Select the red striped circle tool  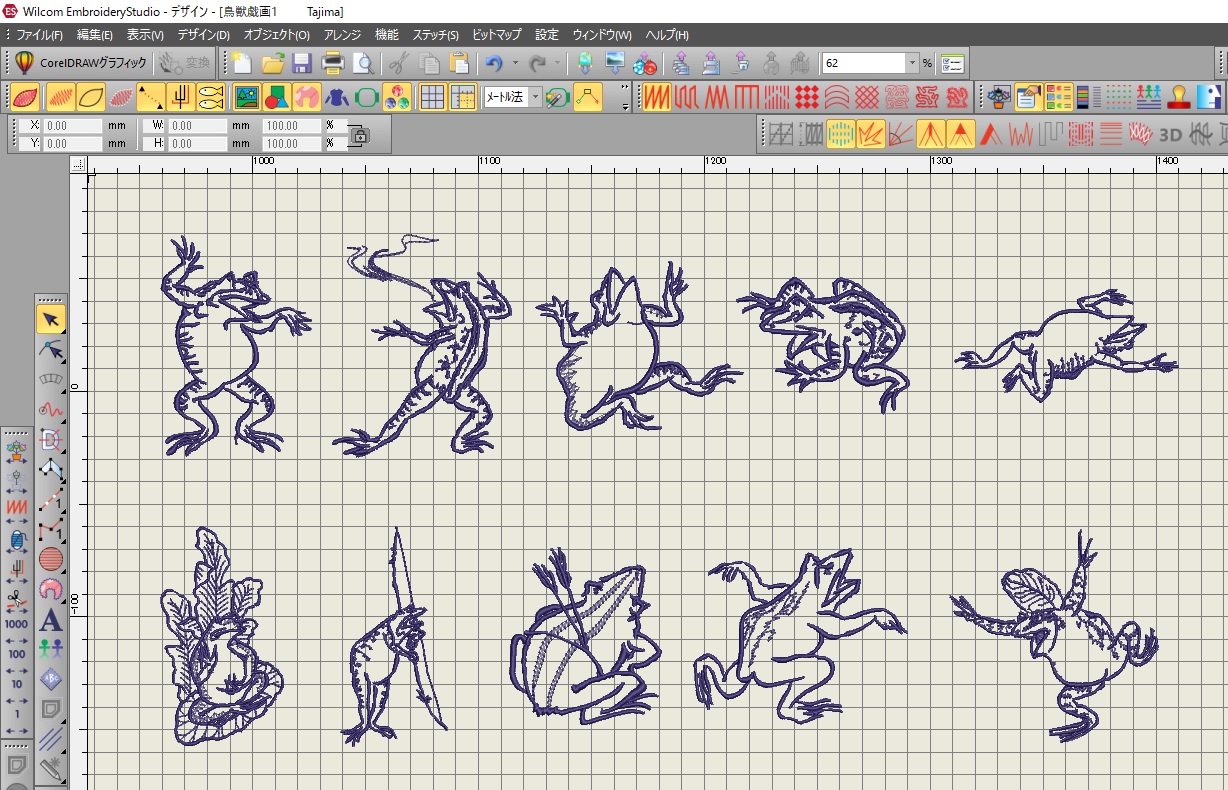51,560
